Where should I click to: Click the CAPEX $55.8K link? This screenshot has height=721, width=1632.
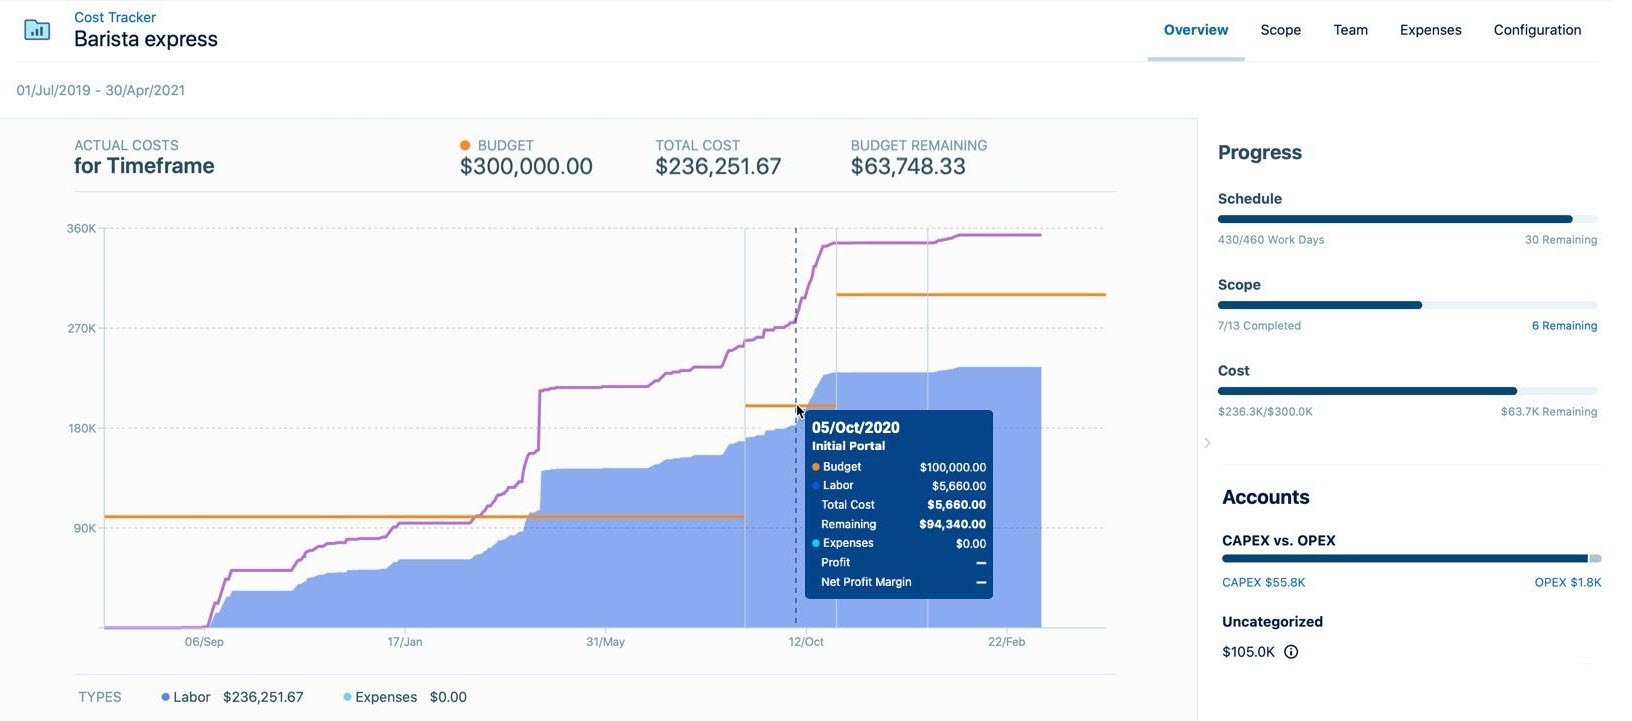pyautogui.click(x=1263, y=582)
